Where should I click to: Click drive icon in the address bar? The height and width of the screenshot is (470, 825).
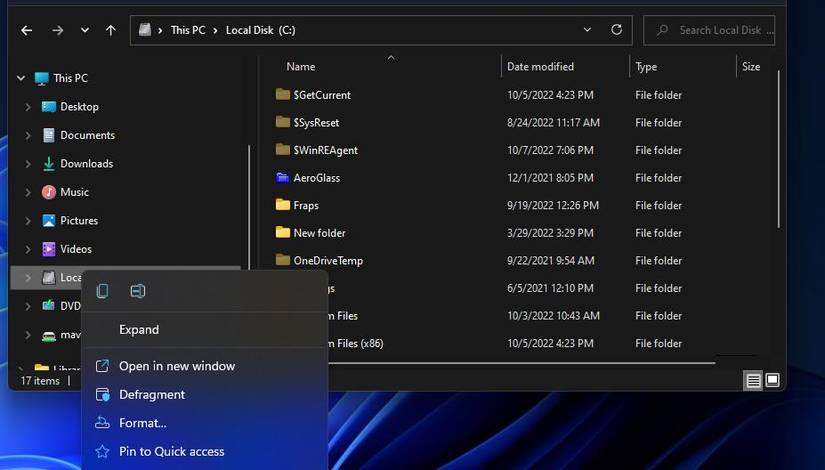[x=145, y=30]
